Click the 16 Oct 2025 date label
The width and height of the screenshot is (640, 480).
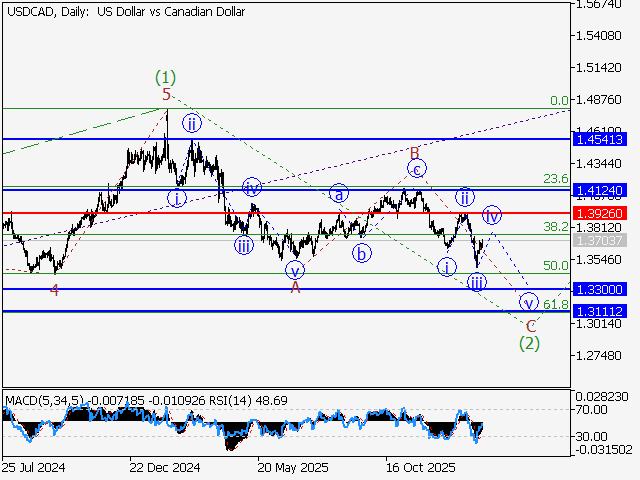(421, 467)
